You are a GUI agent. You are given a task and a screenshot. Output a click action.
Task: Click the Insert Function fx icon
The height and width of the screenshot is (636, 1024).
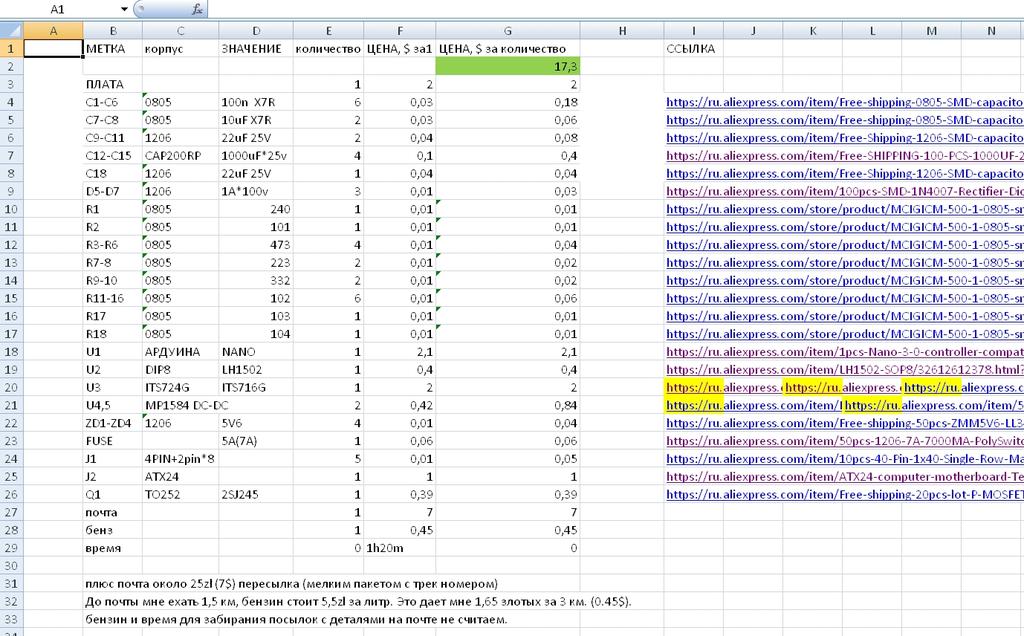pos(198,9)
